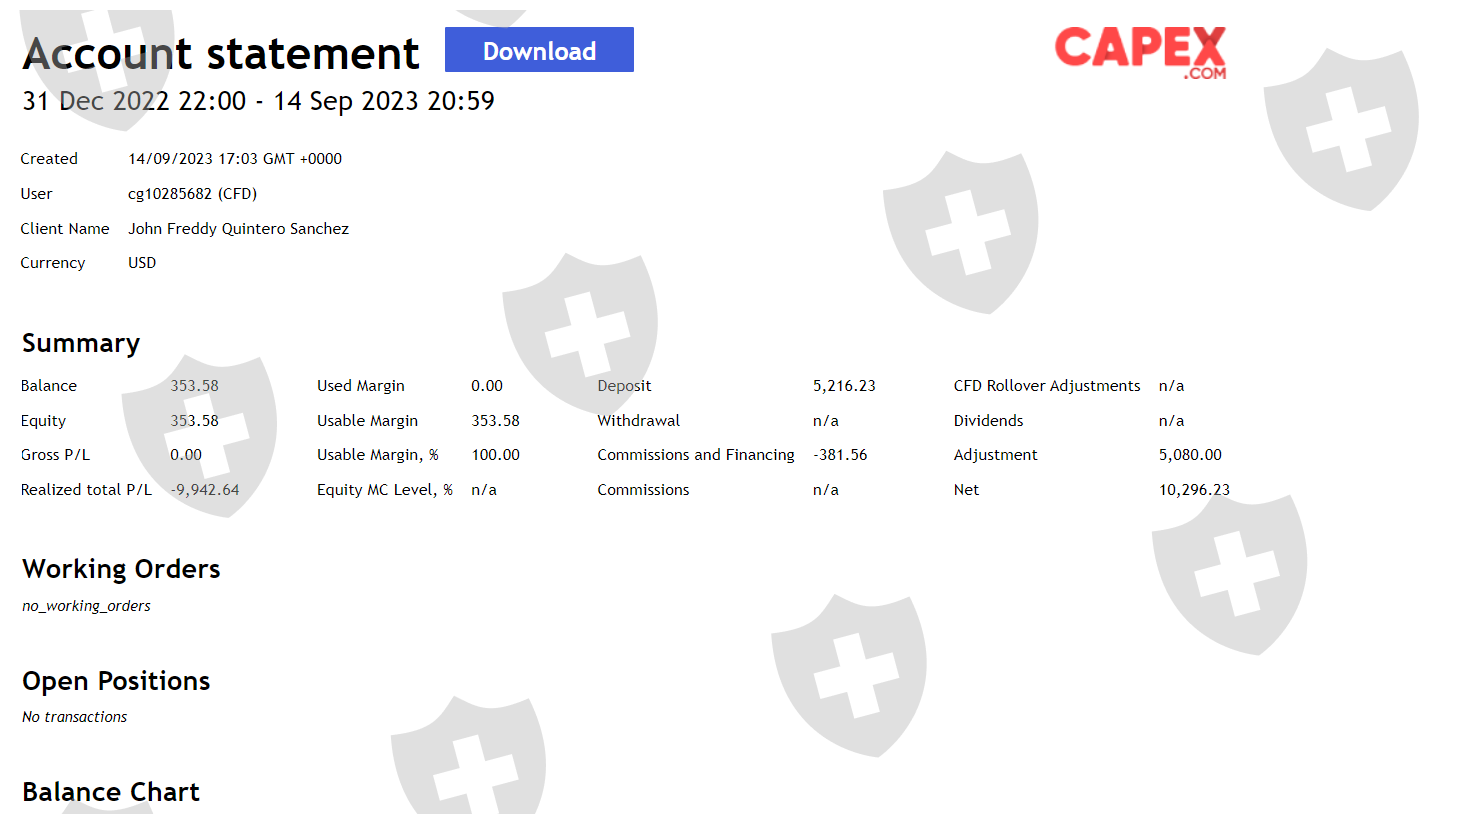Click the 'CFD Rollover Adjustments' label

1047,386
